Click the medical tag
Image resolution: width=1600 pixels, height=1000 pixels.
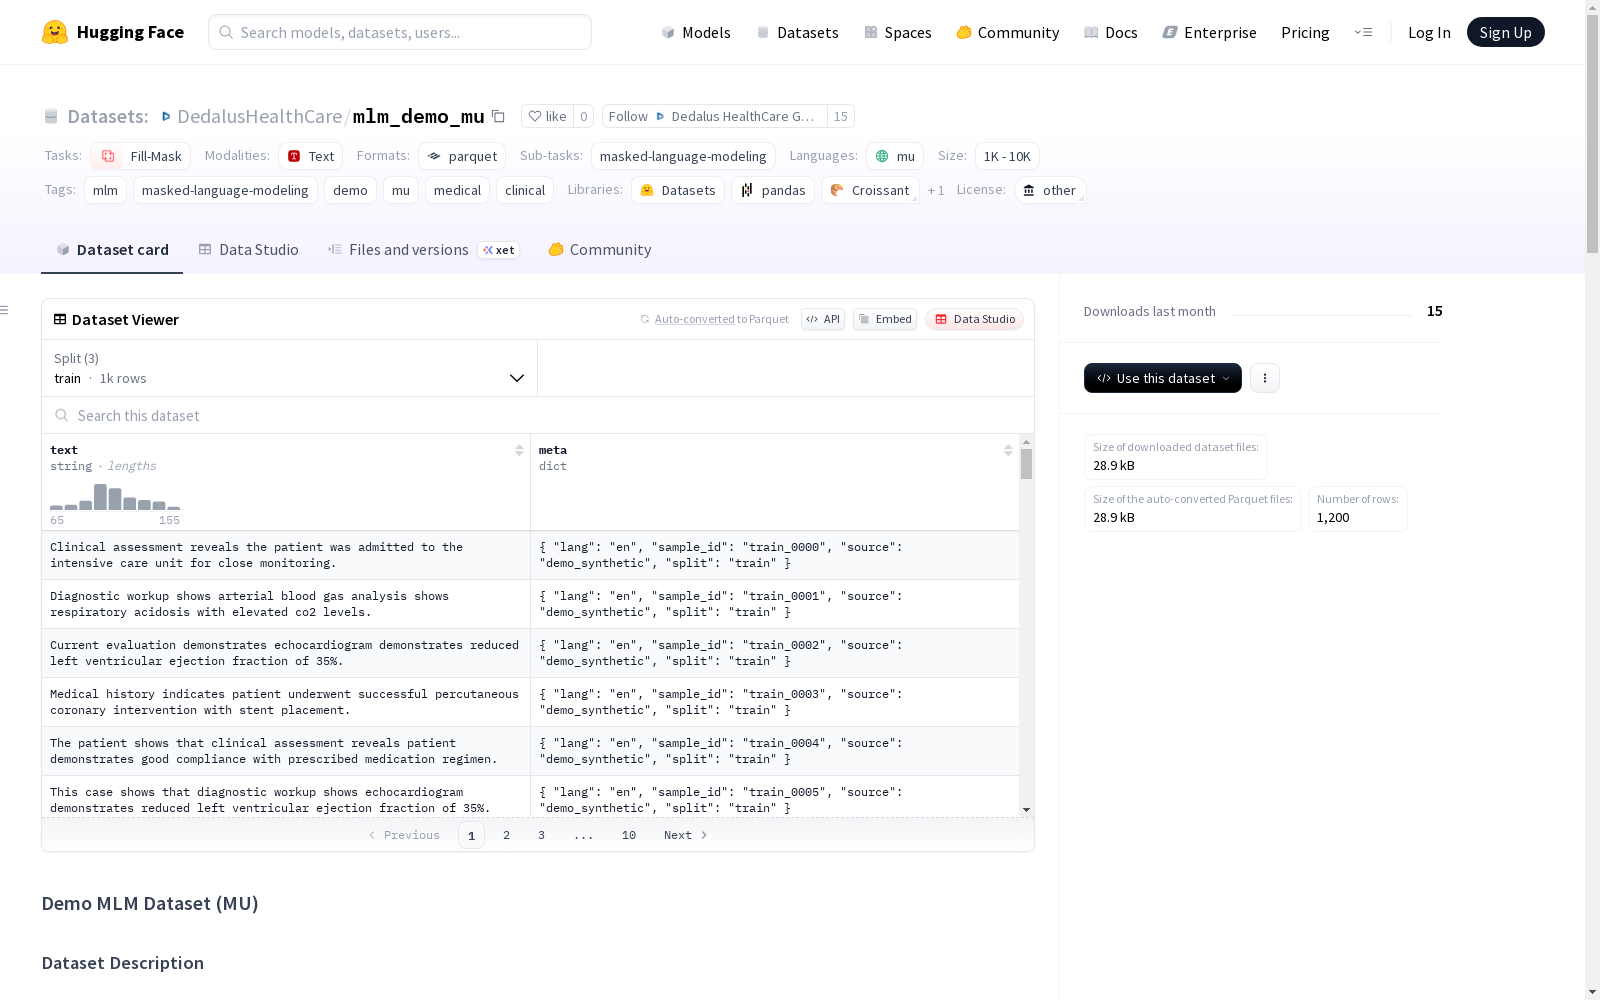(457, 190)
